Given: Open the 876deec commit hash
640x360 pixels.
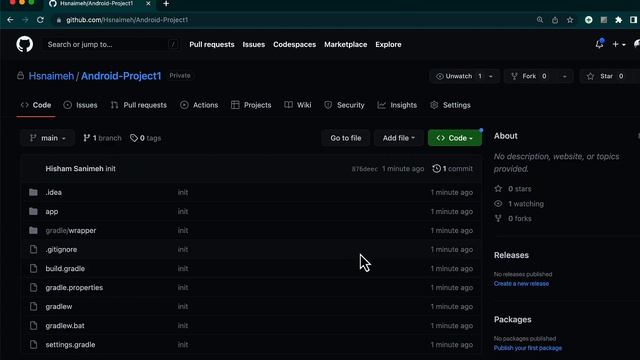Looking at the screenshot, I should (364, 169).
